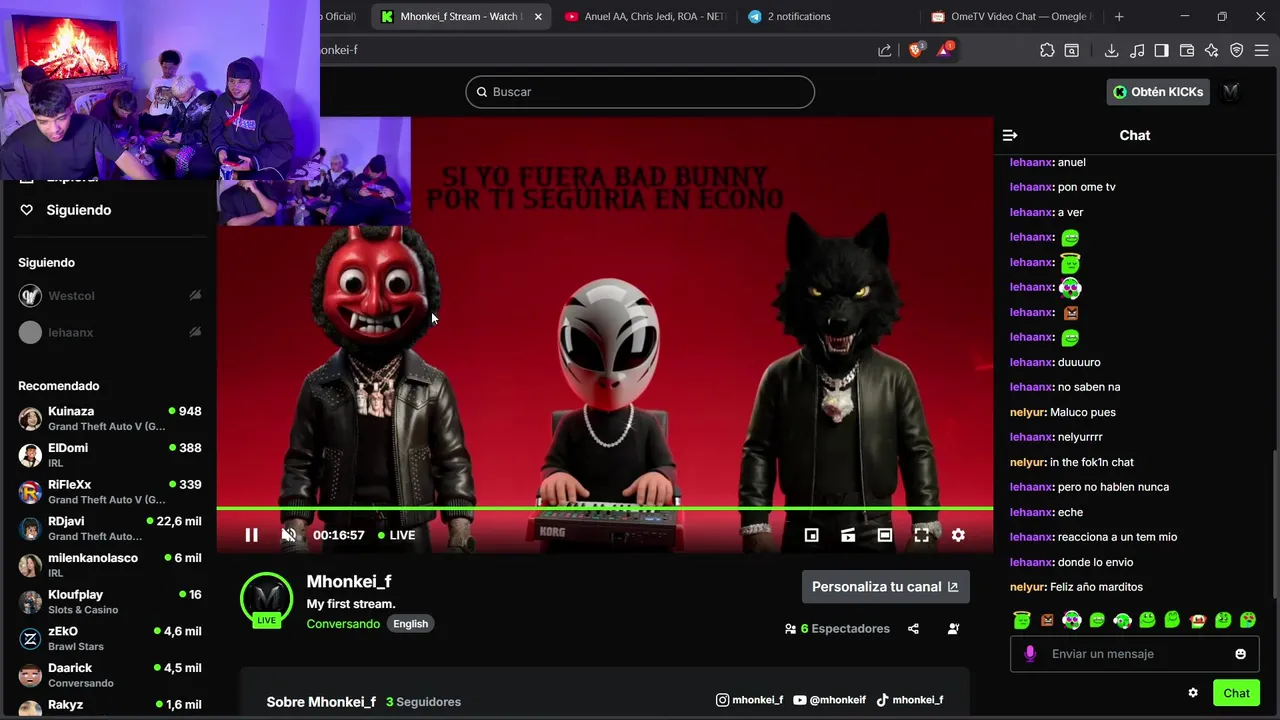Viewport: 1280px width, 720px height.
Task: Open recommended channel RiFleXx
Action: point(110,491)
